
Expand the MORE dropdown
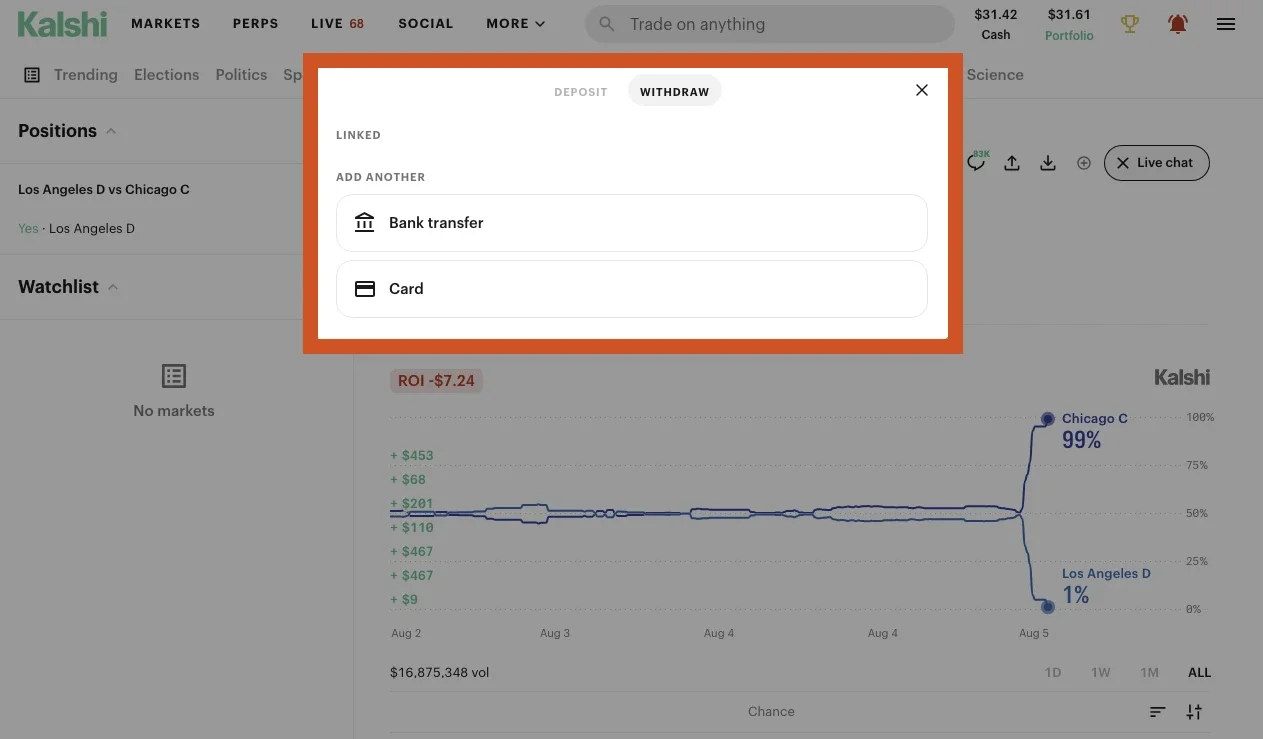pos(516,23)
